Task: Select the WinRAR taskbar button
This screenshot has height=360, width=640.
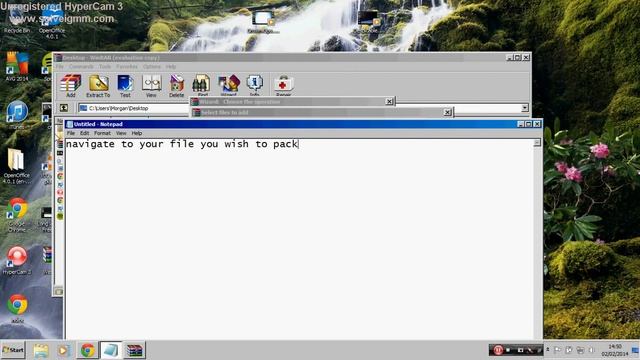Action: (x=134, y=351)
